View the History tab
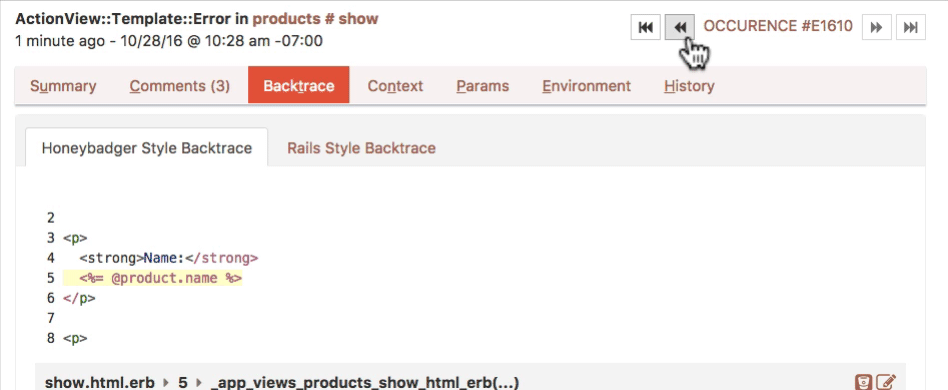 click(x=689, y=86)
